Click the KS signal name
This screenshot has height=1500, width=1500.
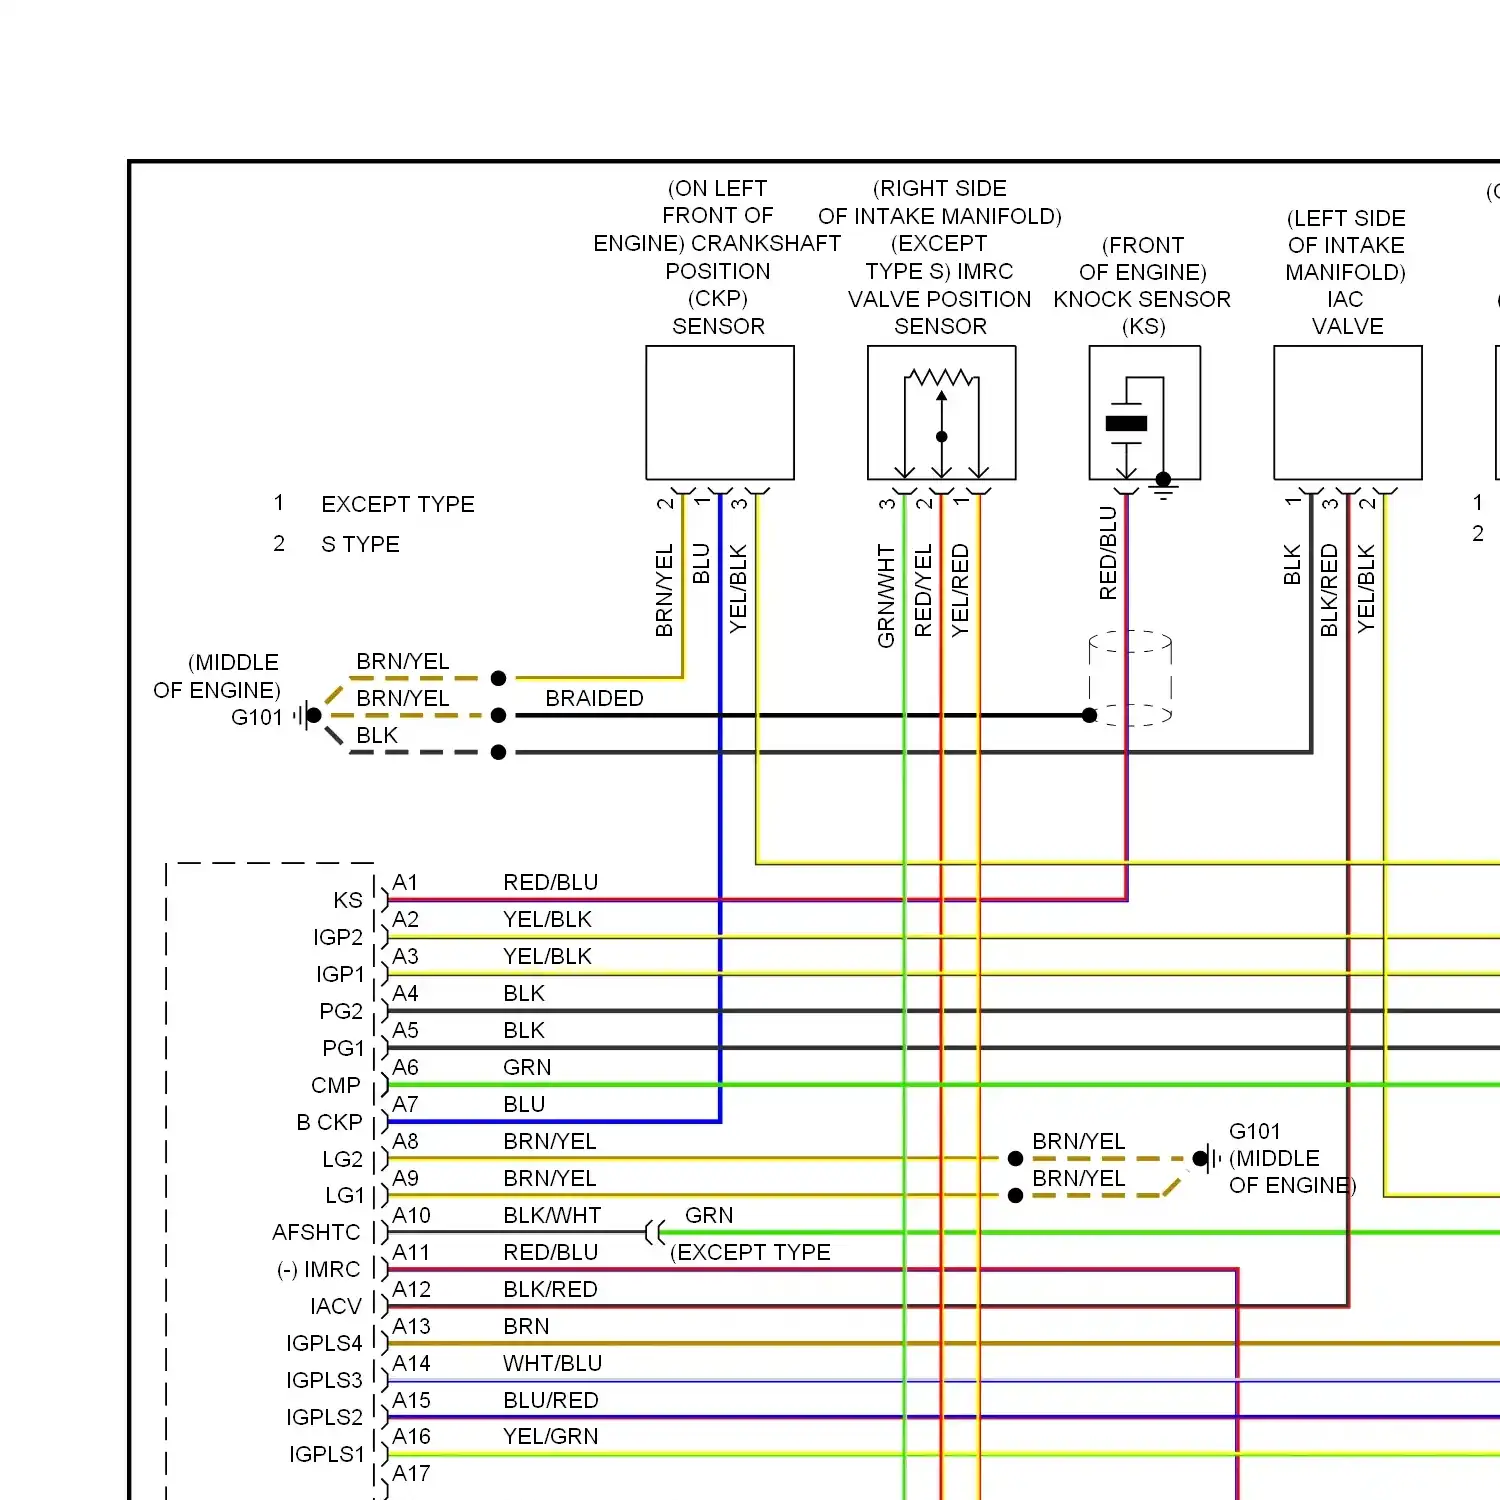pos(348,900)
